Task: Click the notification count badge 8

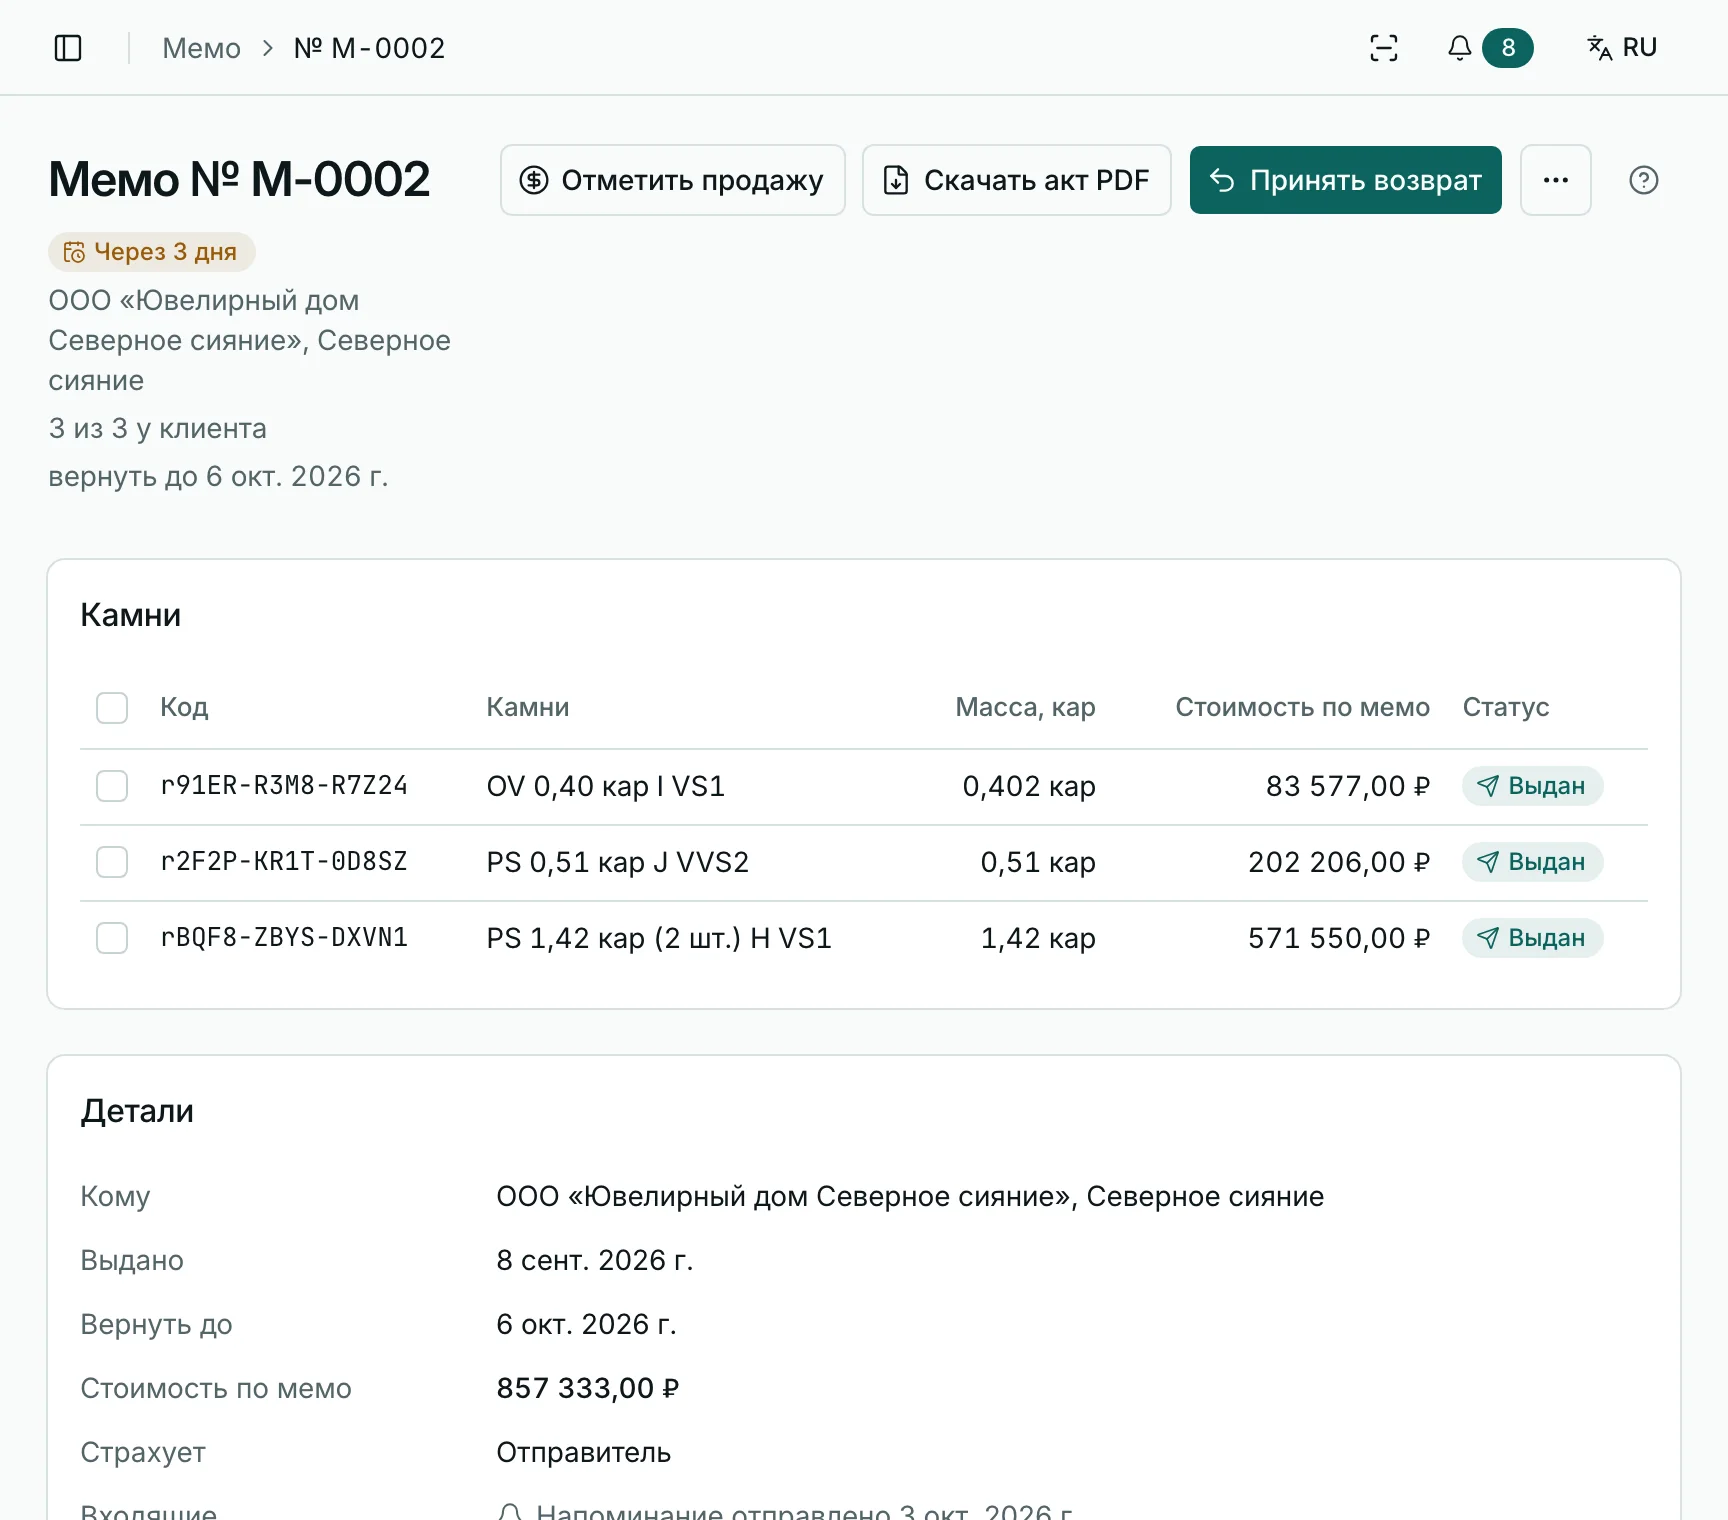Action: 1508,48
